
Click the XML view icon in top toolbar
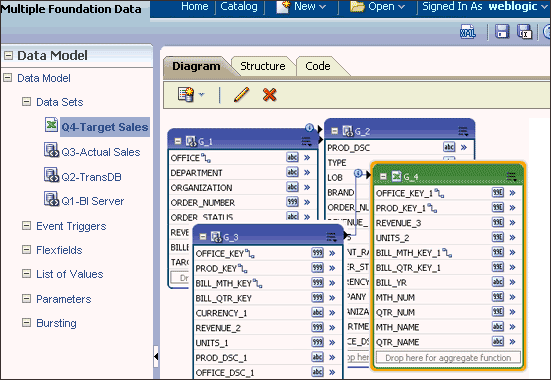coord(468,32)
